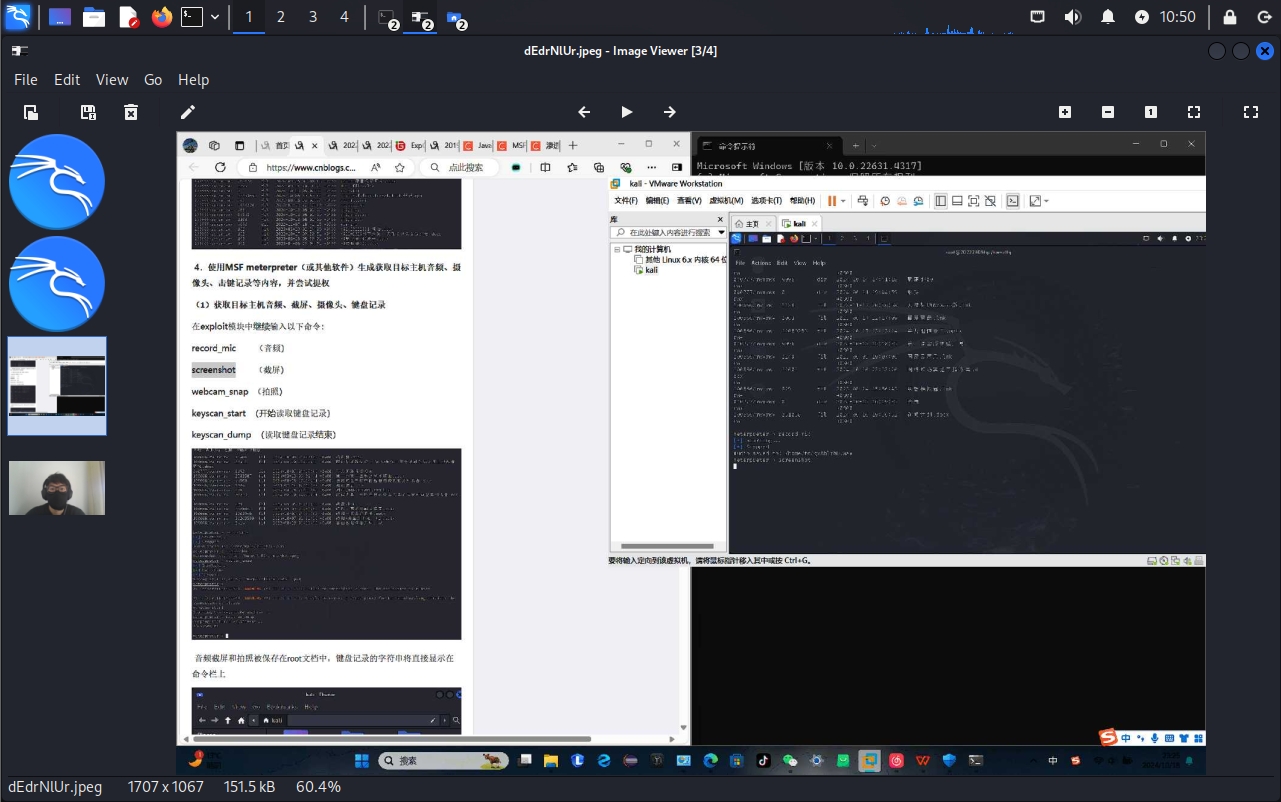
Task: Launch the file manager from the panel
Action: 94,17
